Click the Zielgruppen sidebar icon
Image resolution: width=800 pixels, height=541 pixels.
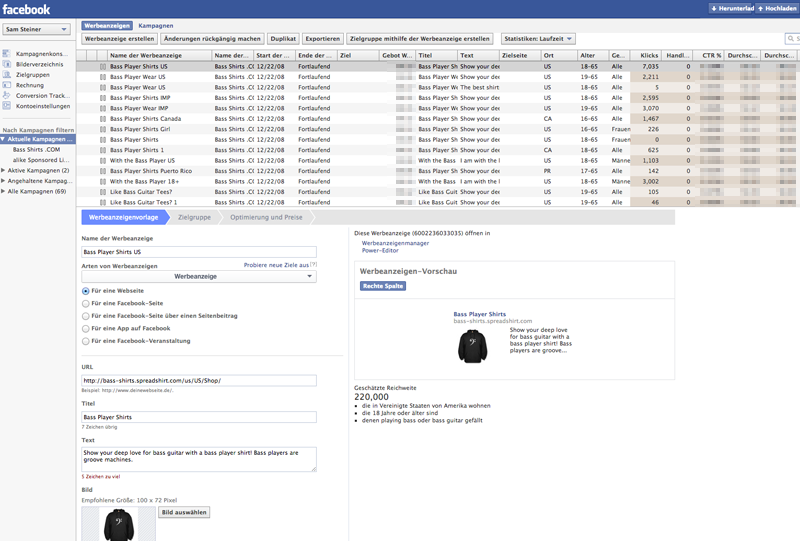pyautogui.click(x=6, y=75)
